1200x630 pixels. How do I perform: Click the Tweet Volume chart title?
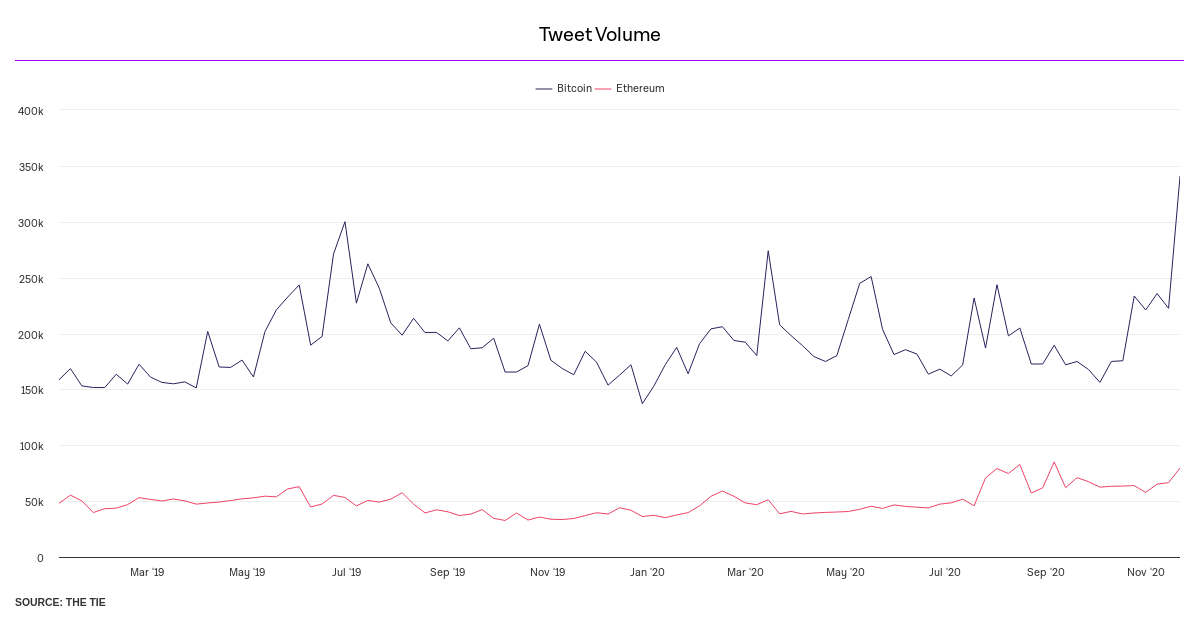coord(600,34)
